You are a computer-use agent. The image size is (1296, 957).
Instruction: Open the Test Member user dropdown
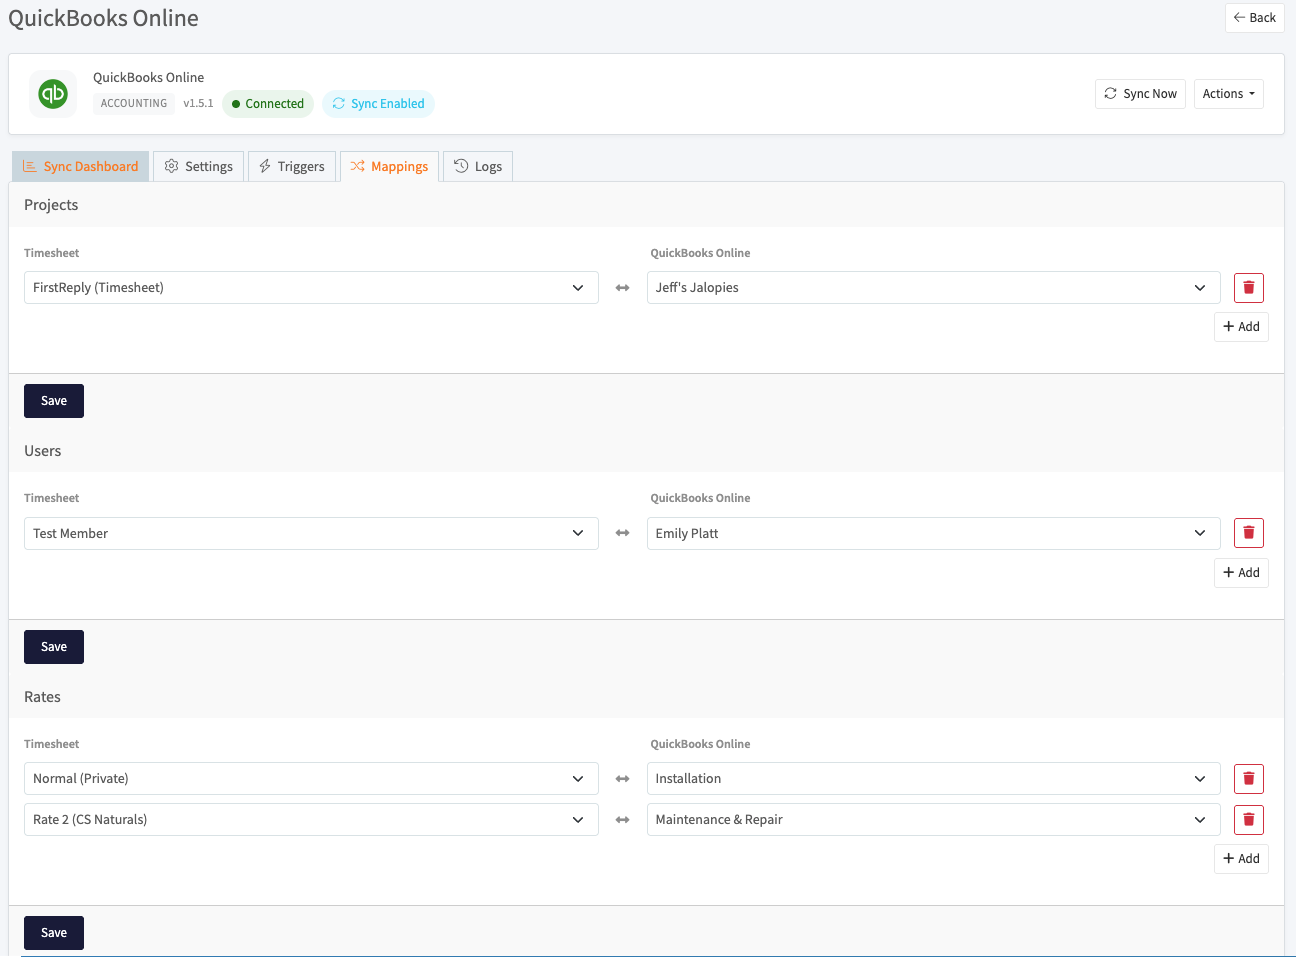[311, 533]
